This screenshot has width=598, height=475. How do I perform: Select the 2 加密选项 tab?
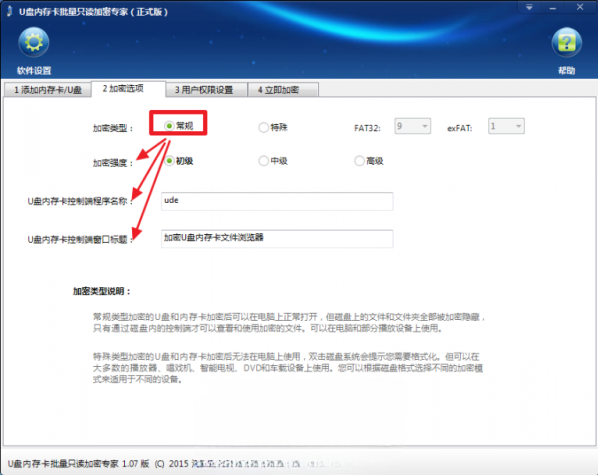point(129,89)
